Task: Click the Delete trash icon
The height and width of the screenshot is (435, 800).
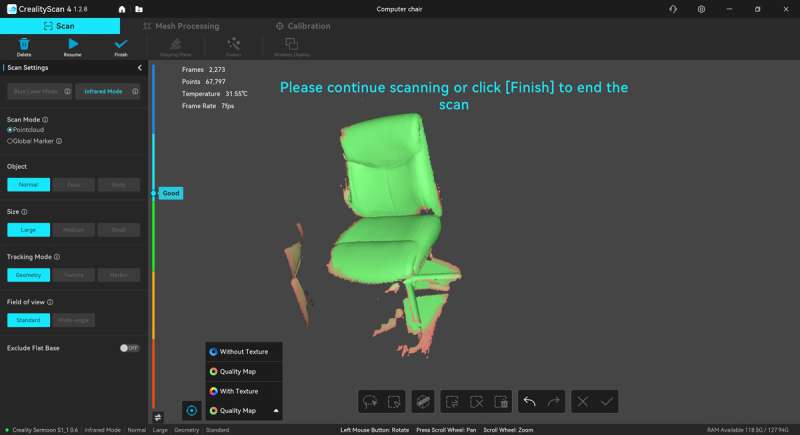Action: 24,44
